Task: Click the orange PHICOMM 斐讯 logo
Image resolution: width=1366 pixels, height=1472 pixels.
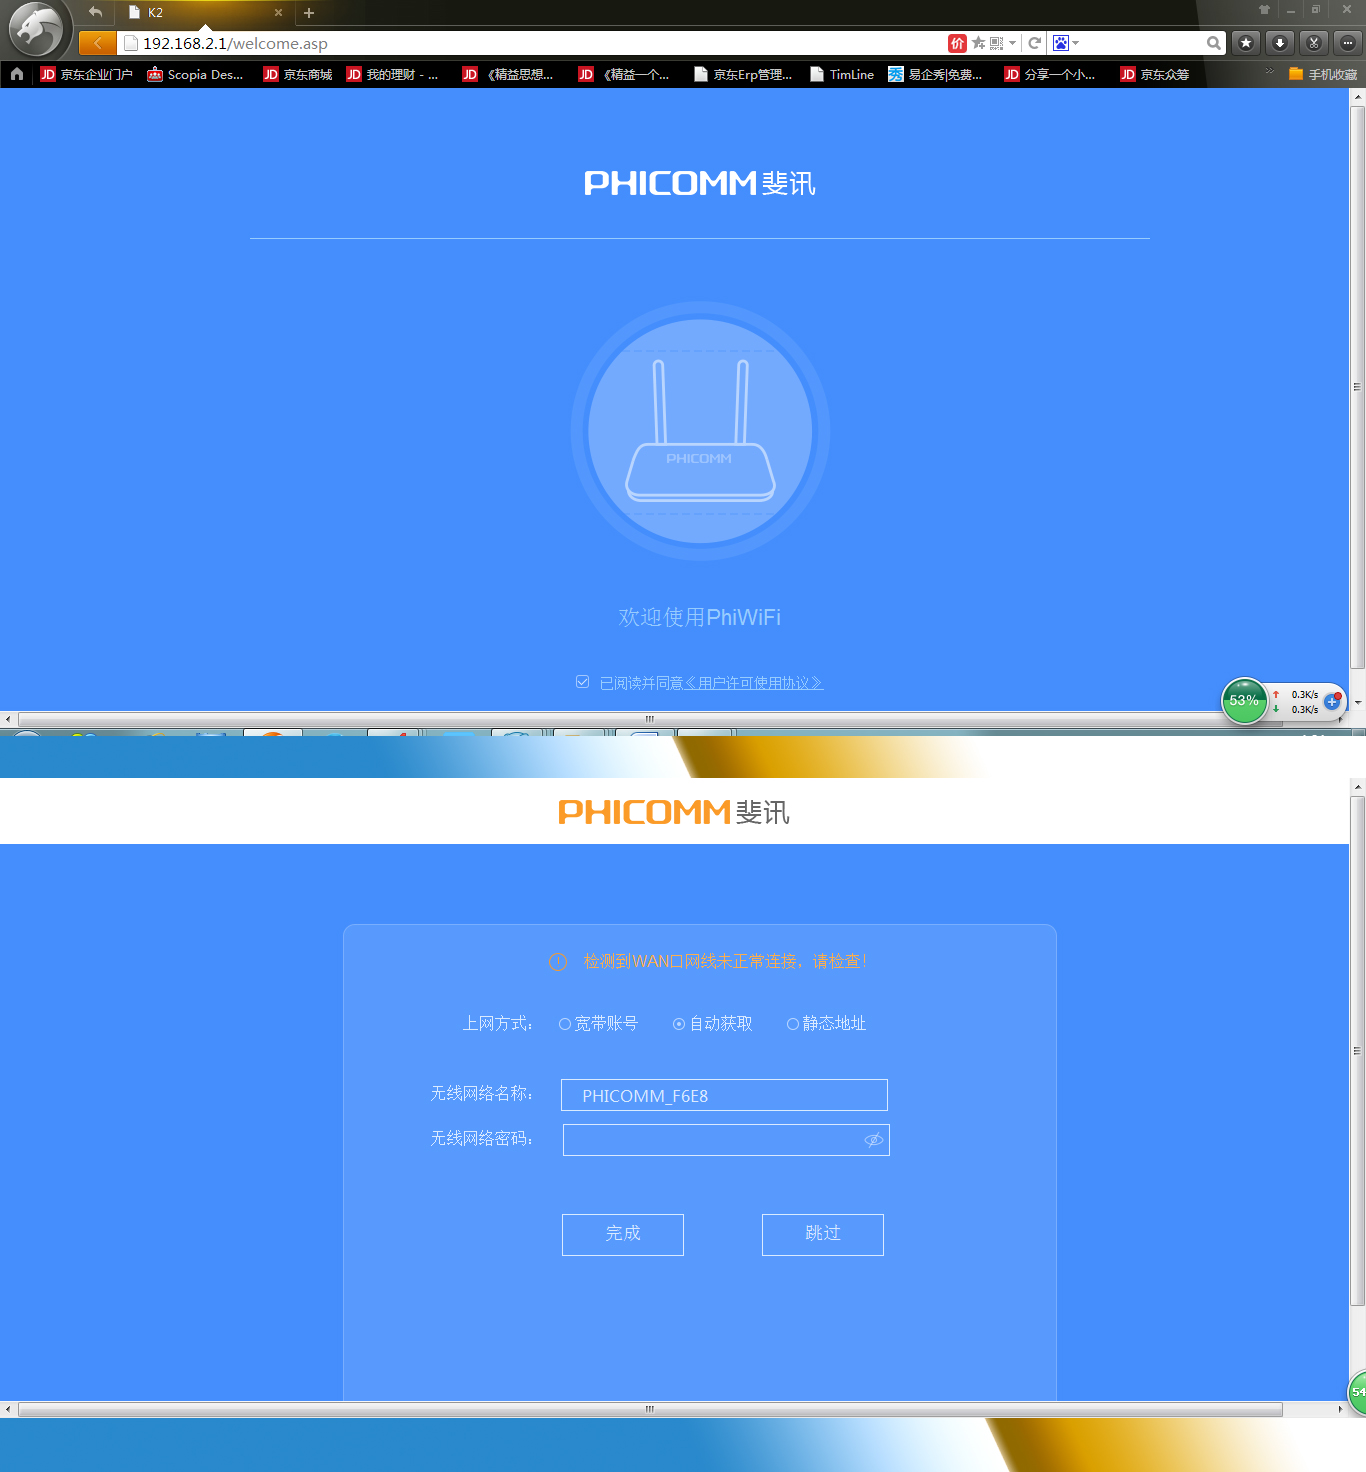Action: [x=674, y=812]
